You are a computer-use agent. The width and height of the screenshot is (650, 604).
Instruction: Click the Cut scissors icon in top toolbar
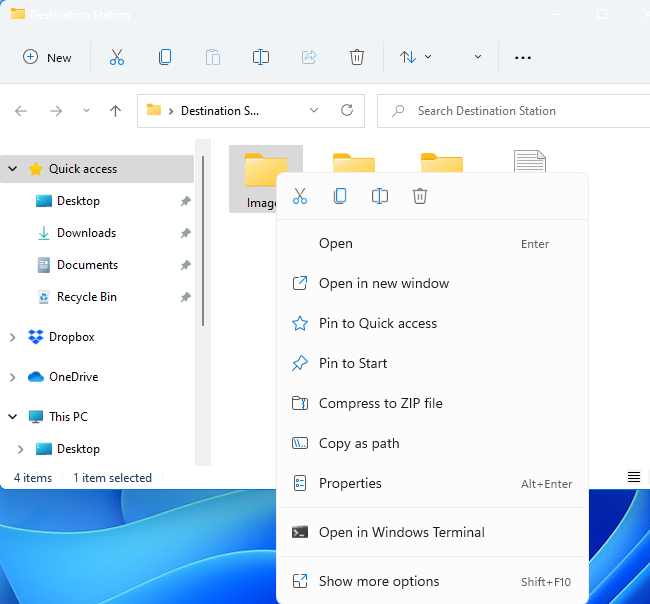(x=117, y=58)
